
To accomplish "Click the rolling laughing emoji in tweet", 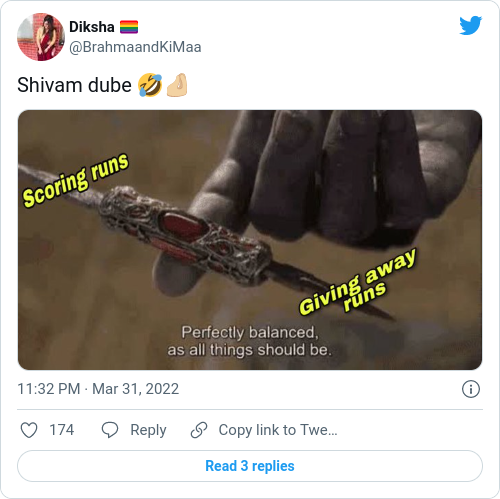I will [150, 85].
